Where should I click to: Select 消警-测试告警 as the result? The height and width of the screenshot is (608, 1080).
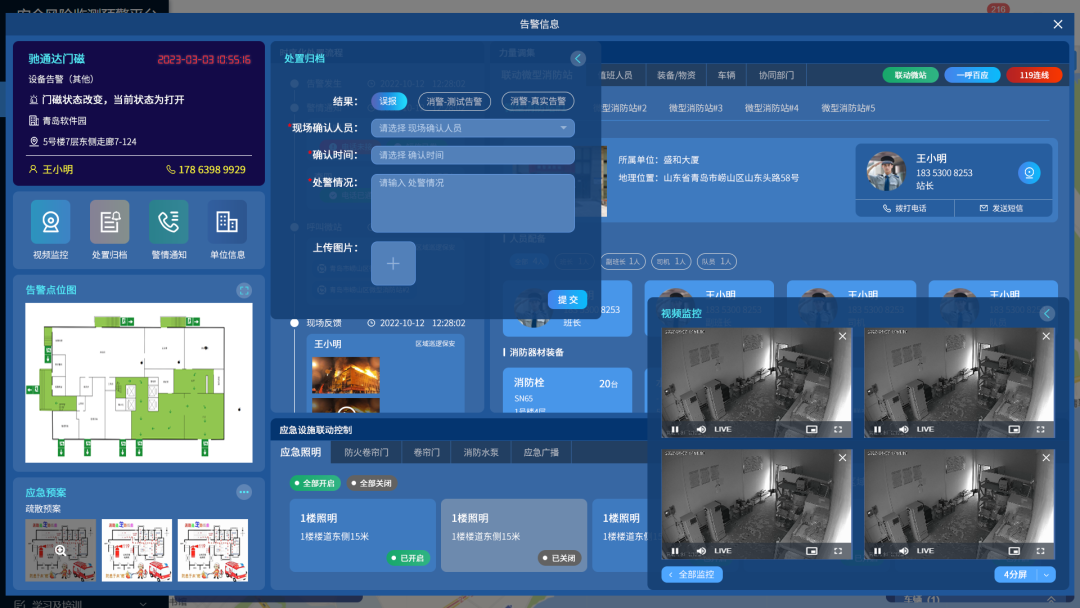click(455, 101)
